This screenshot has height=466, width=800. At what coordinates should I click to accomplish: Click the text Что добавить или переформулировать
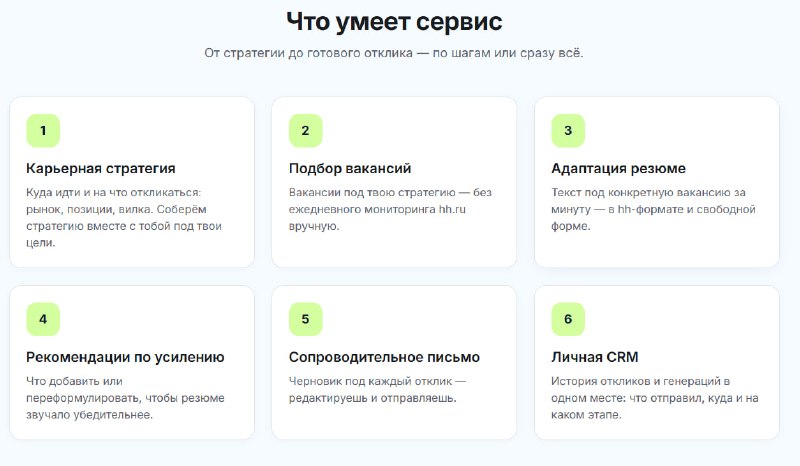tap(125, 398)
